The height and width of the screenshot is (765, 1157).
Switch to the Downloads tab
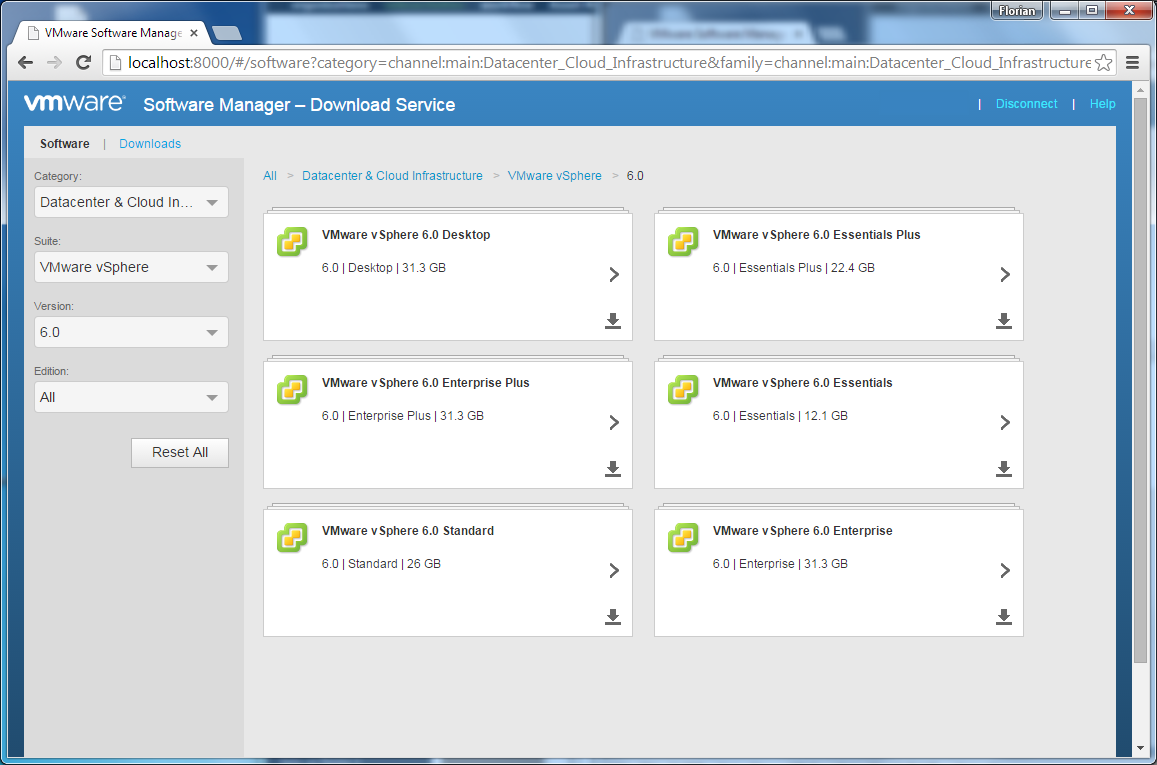(150, 144)
